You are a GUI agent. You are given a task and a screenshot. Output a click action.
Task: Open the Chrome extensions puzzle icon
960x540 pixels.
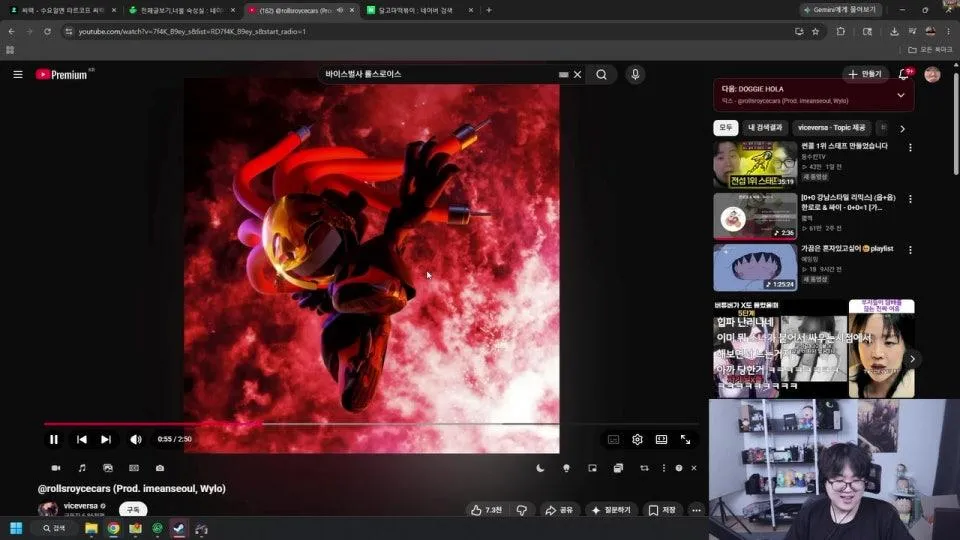pyautogui.click(x=841, y=31)
